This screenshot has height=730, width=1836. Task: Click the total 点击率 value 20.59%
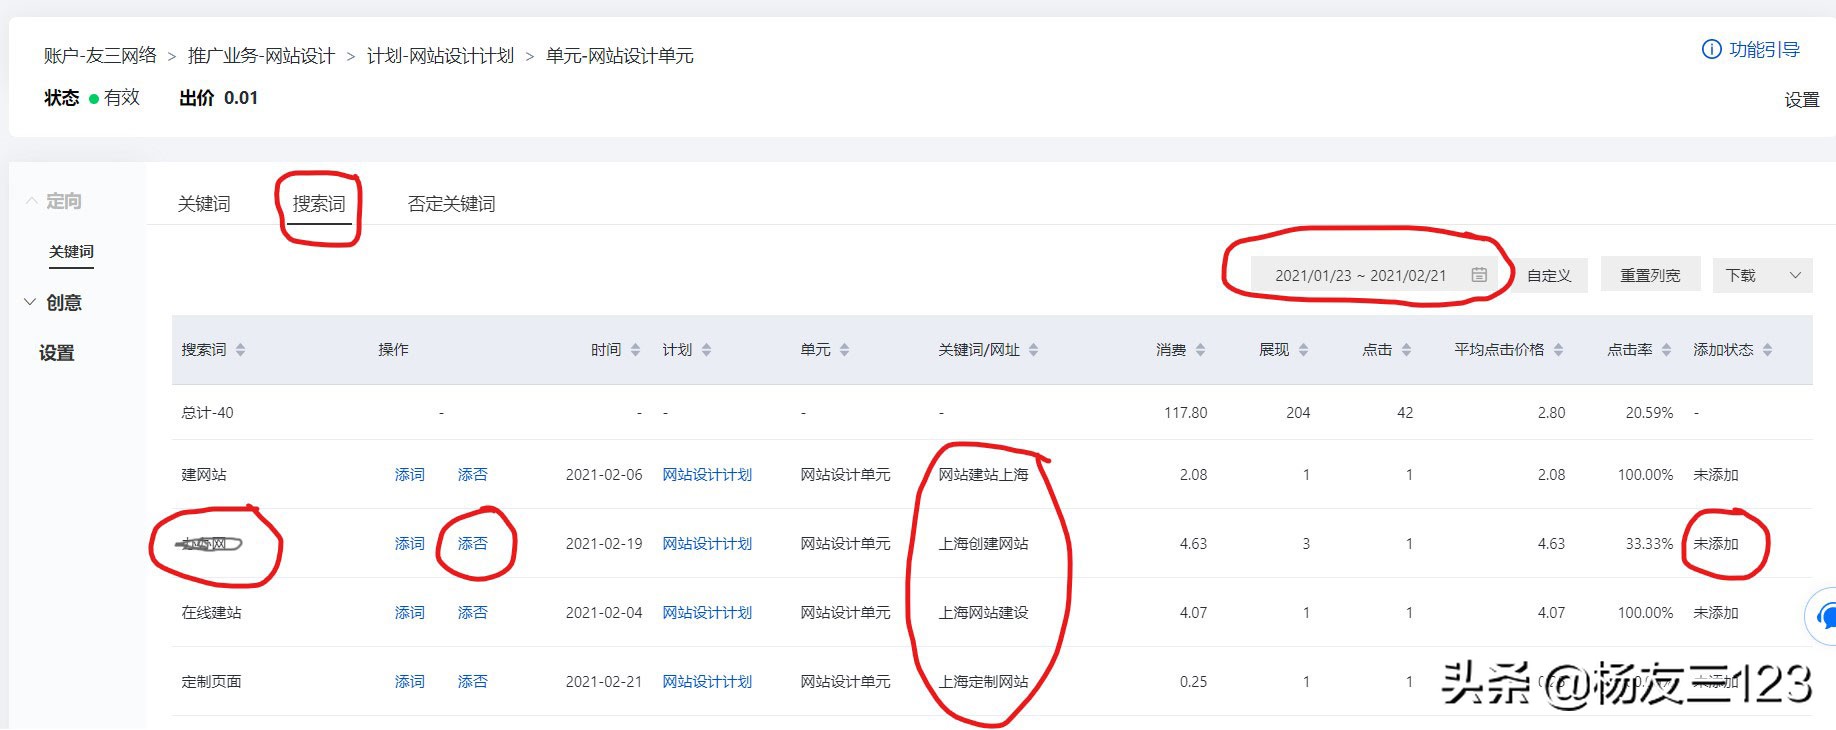(x=1649, y=413)
